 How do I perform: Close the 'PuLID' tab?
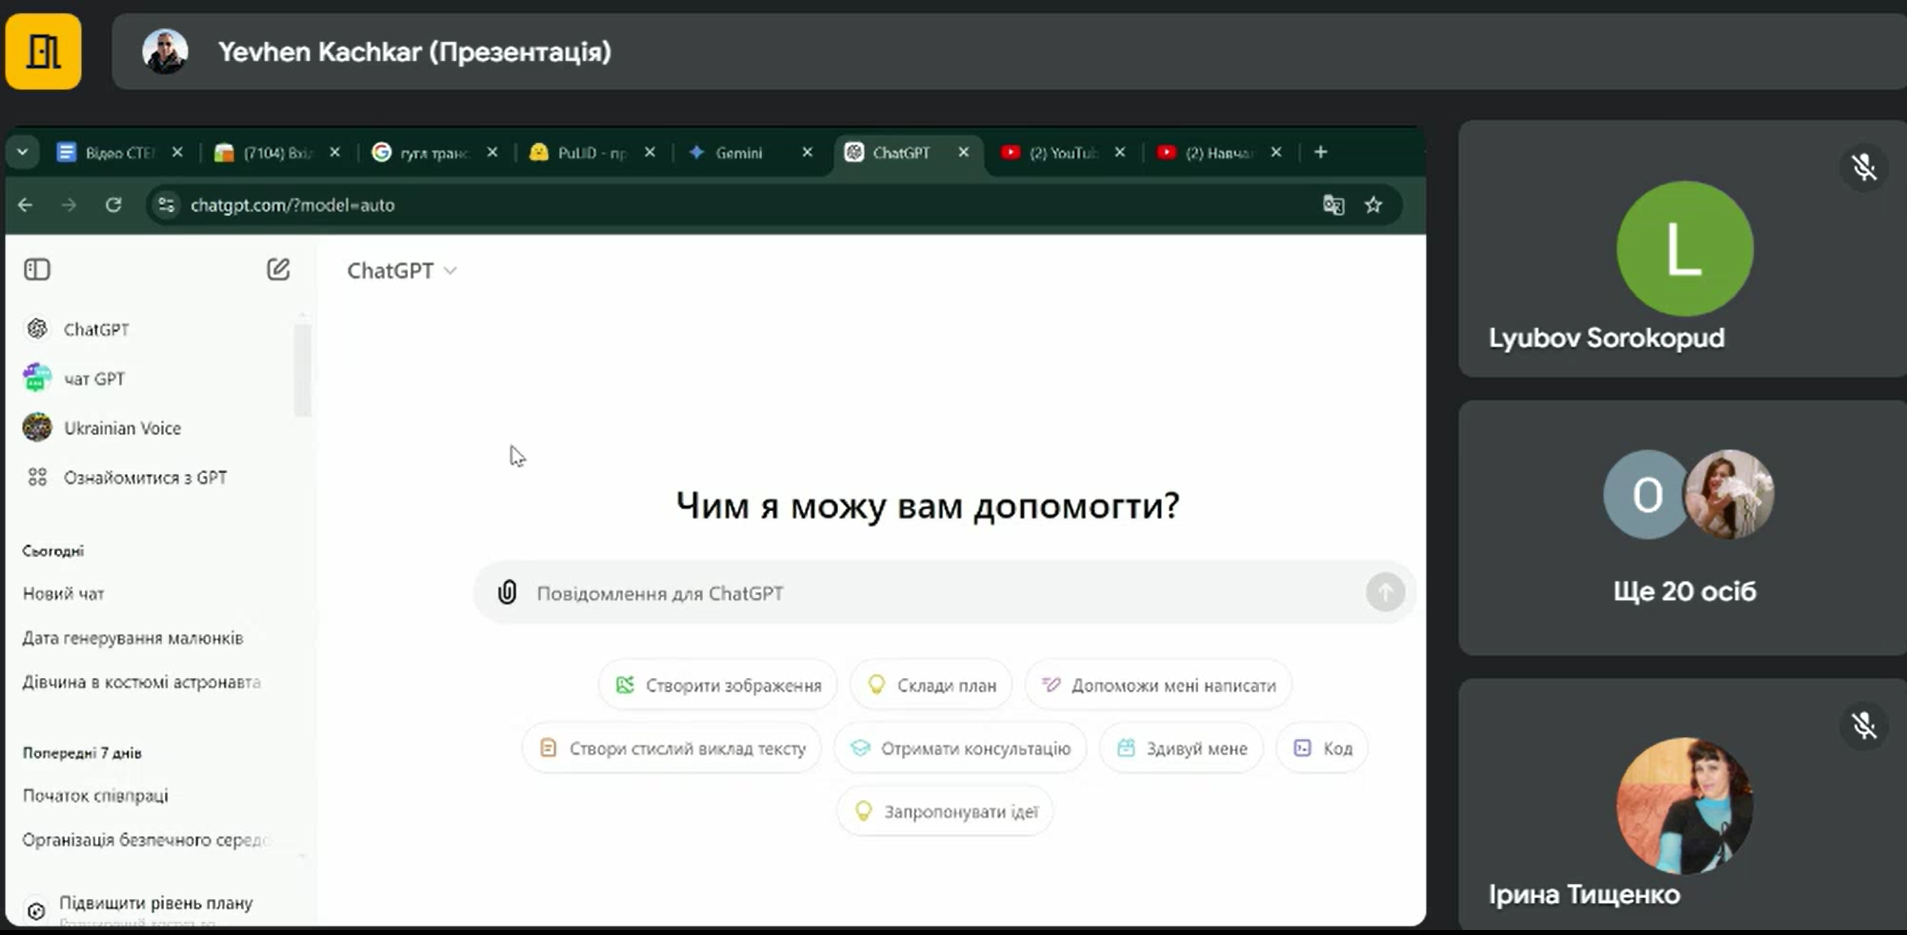tap(650, 152)
